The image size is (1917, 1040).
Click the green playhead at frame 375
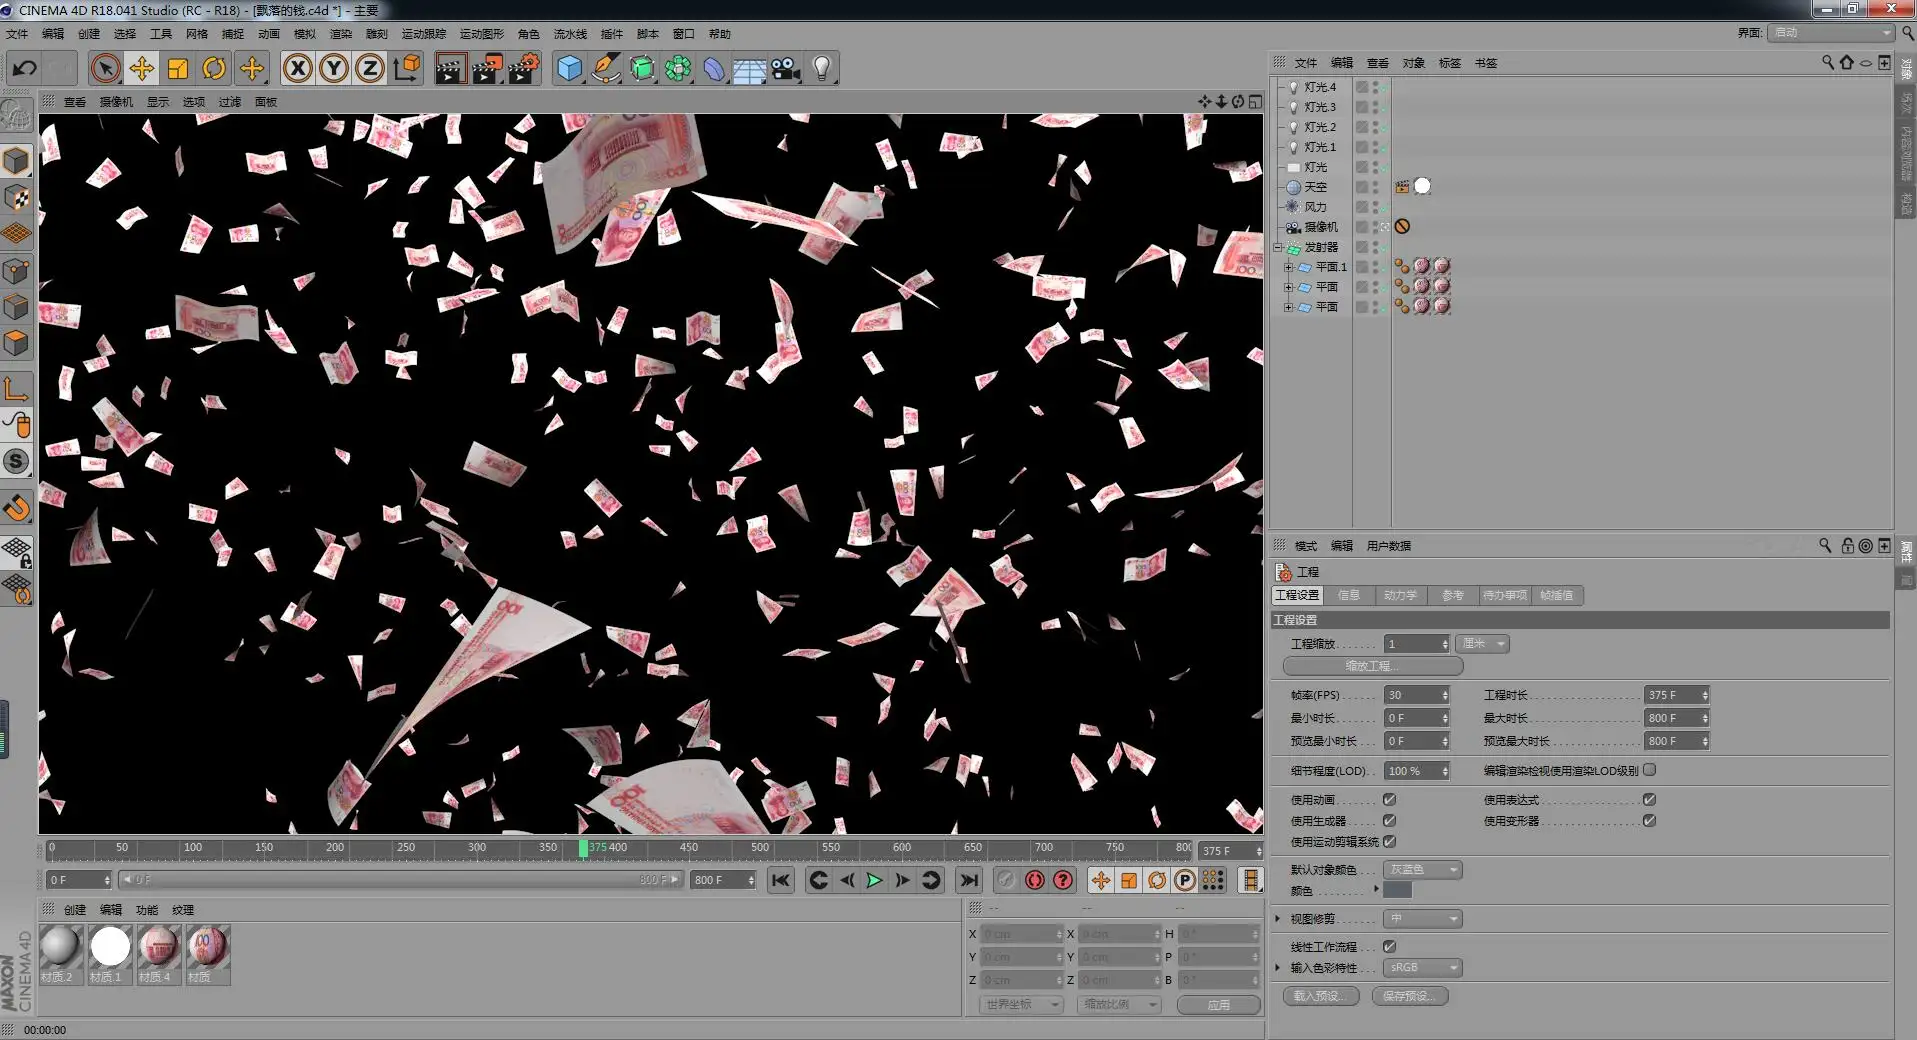[x=583, y=848]
